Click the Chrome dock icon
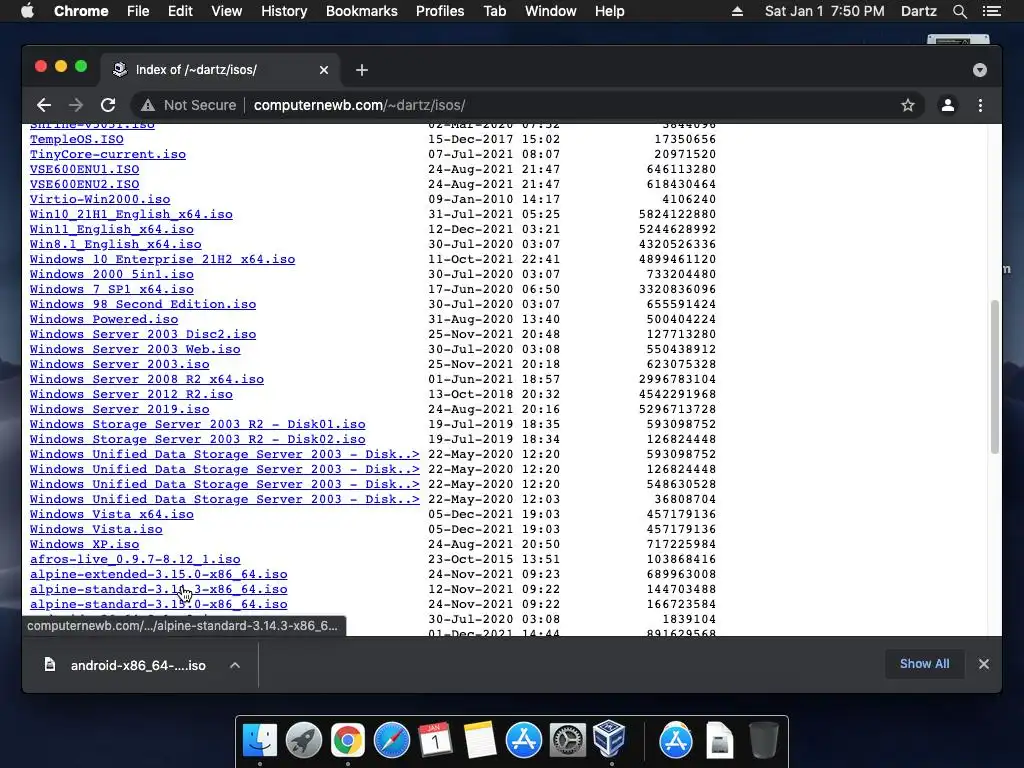 (x=347, y=740)
